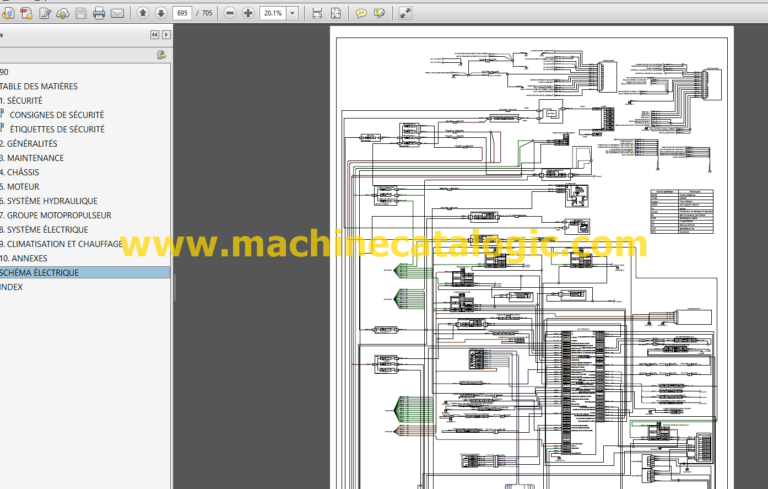
Task: Click the Create PDF icon
Action: click(26, 13)
